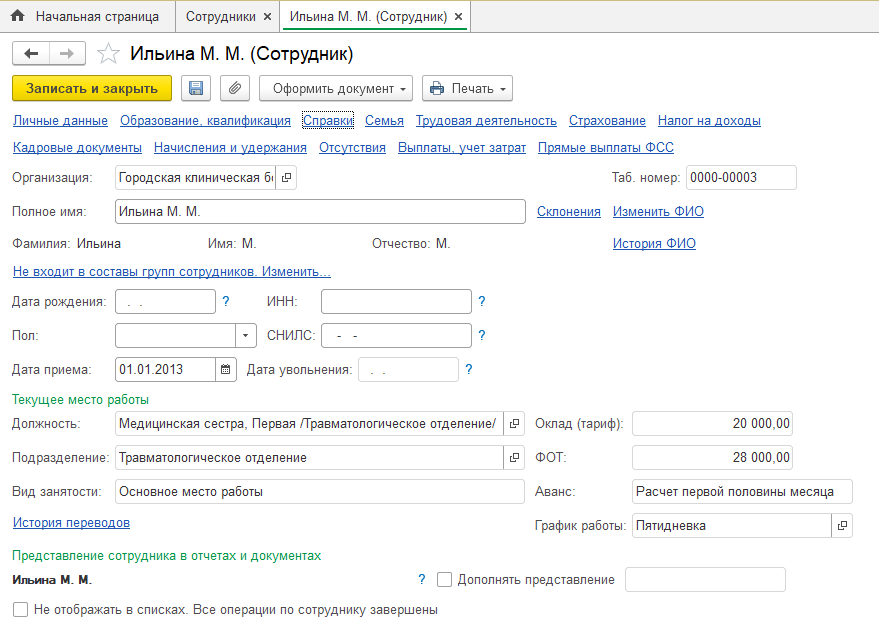This screenshot has width=879, height=637.
Task: Click the Оклад (тариф) value field
Action: tap(713, 424)
